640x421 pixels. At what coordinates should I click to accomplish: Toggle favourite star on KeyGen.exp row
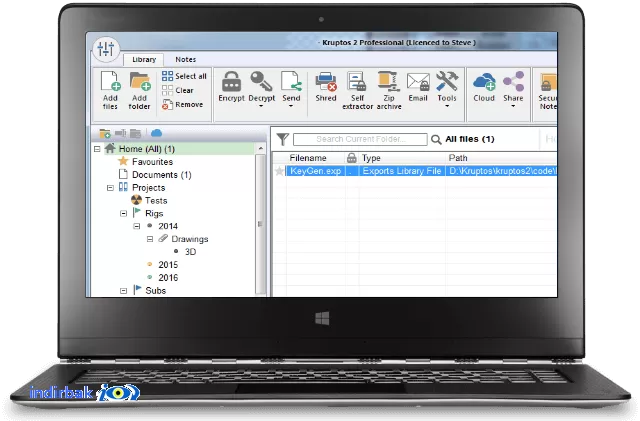[x=280, y=171]
